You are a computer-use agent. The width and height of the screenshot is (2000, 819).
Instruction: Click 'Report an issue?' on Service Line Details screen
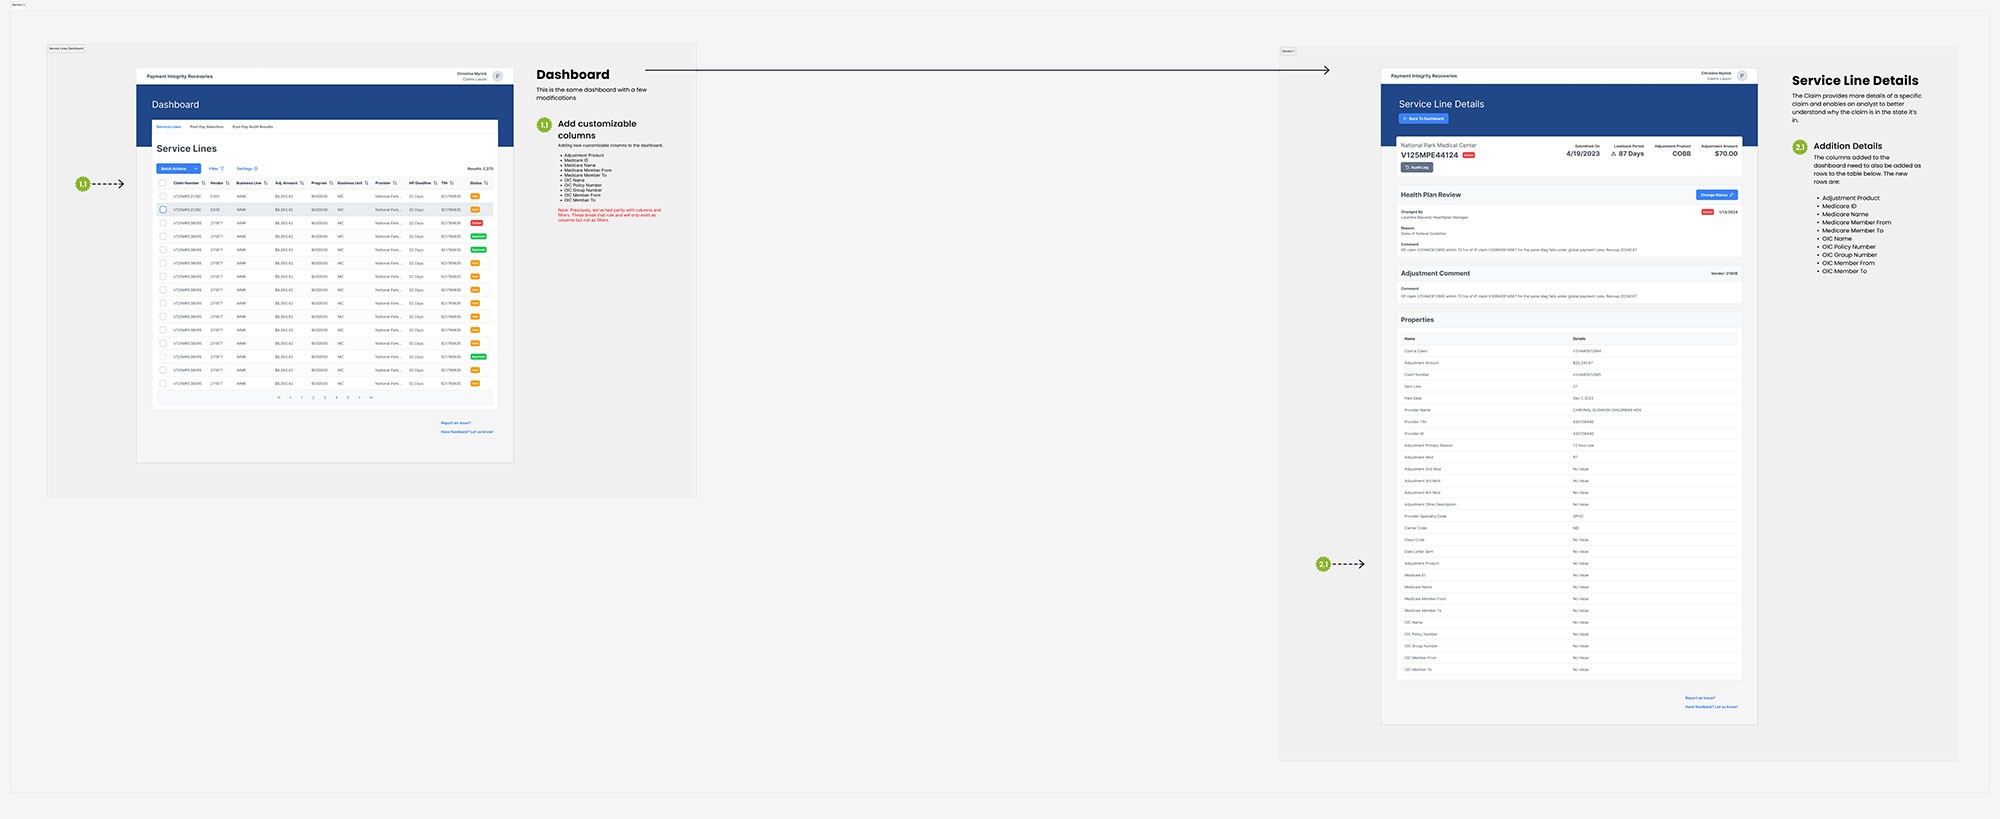coord(1700,698)
